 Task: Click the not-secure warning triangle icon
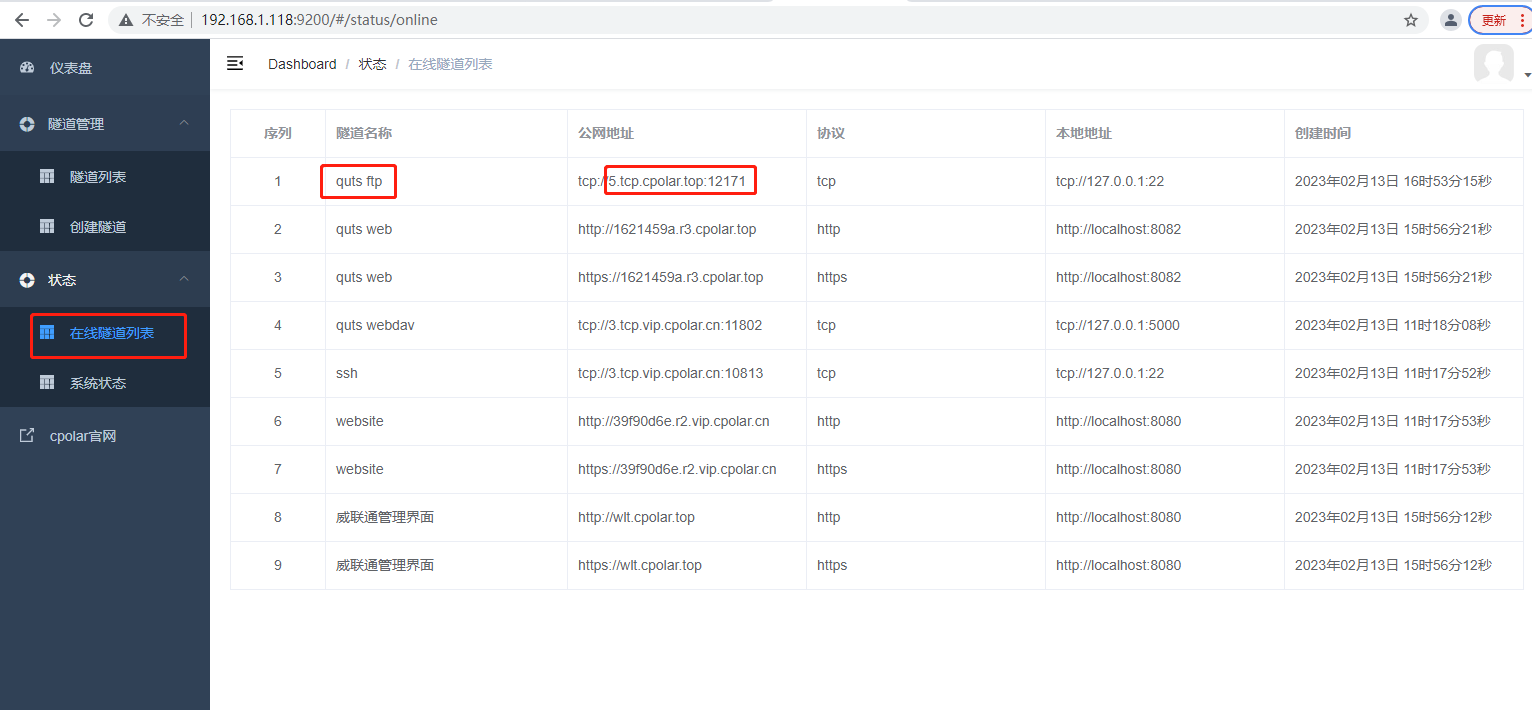tap(126, 20)
